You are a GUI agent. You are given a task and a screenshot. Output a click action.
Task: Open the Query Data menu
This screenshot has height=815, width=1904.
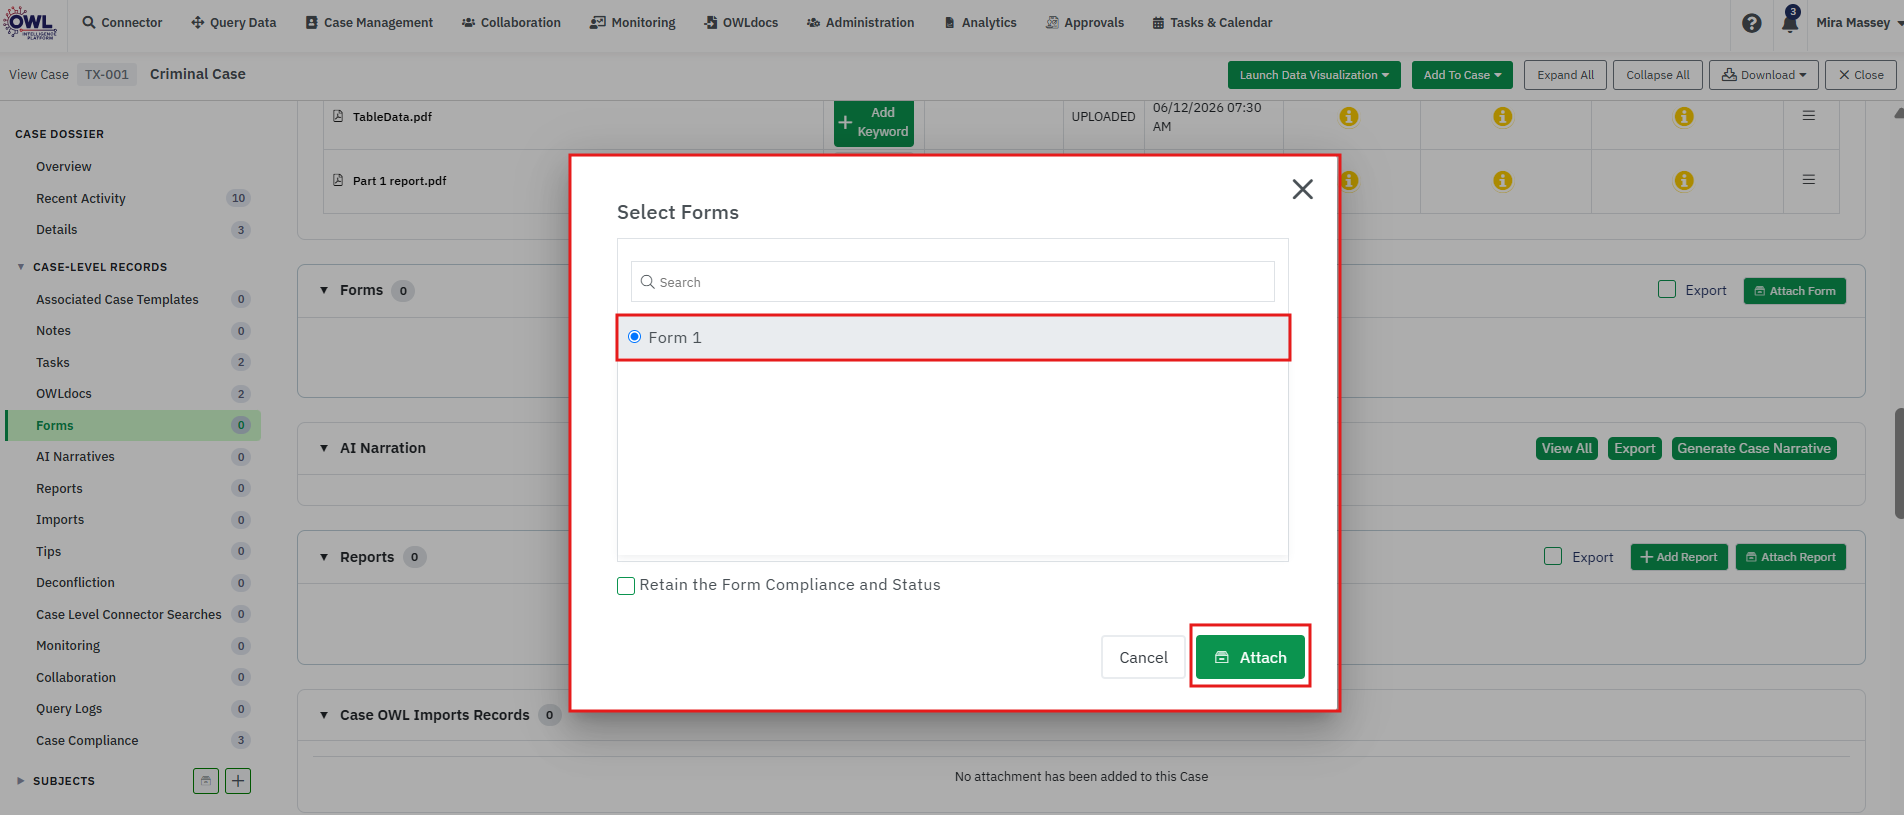(x=234, y=22)
